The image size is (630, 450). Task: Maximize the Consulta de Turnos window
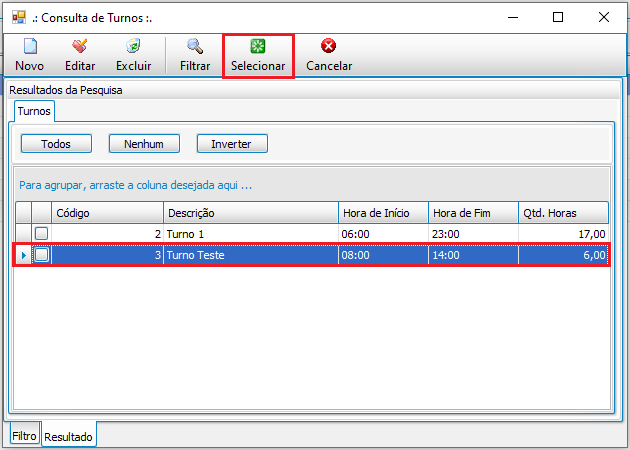558,17
